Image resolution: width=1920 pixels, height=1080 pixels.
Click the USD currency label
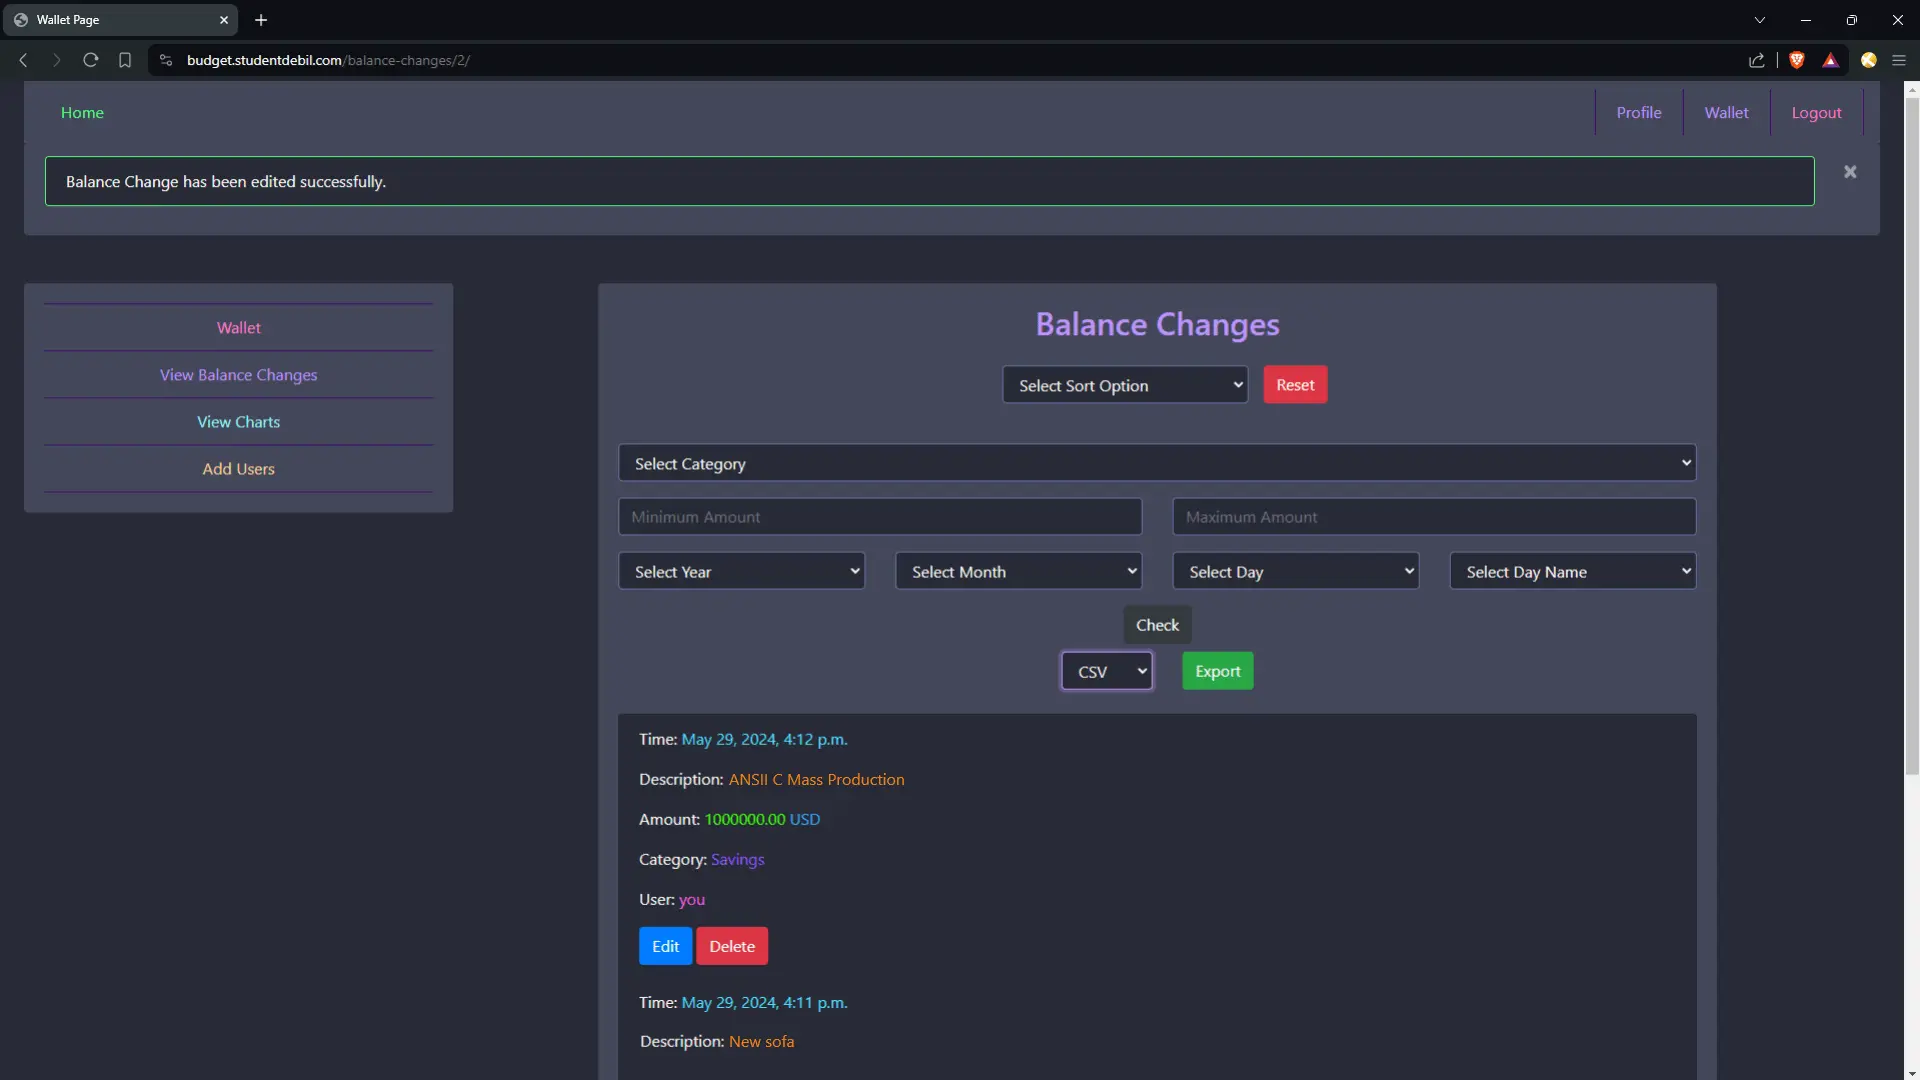click(x=805, y=819)
